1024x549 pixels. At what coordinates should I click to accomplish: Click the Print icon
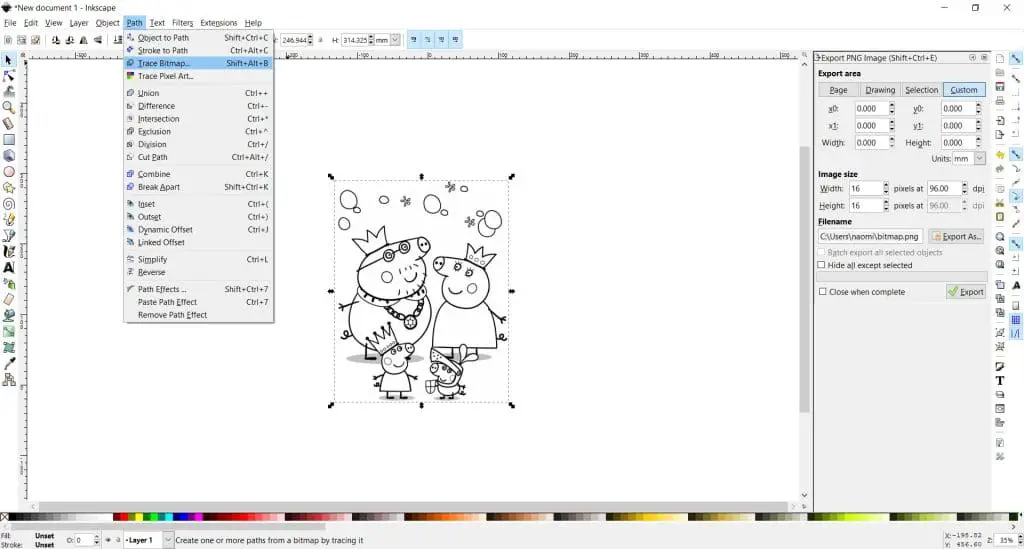pyautogui.click(x=1000, y=101)
